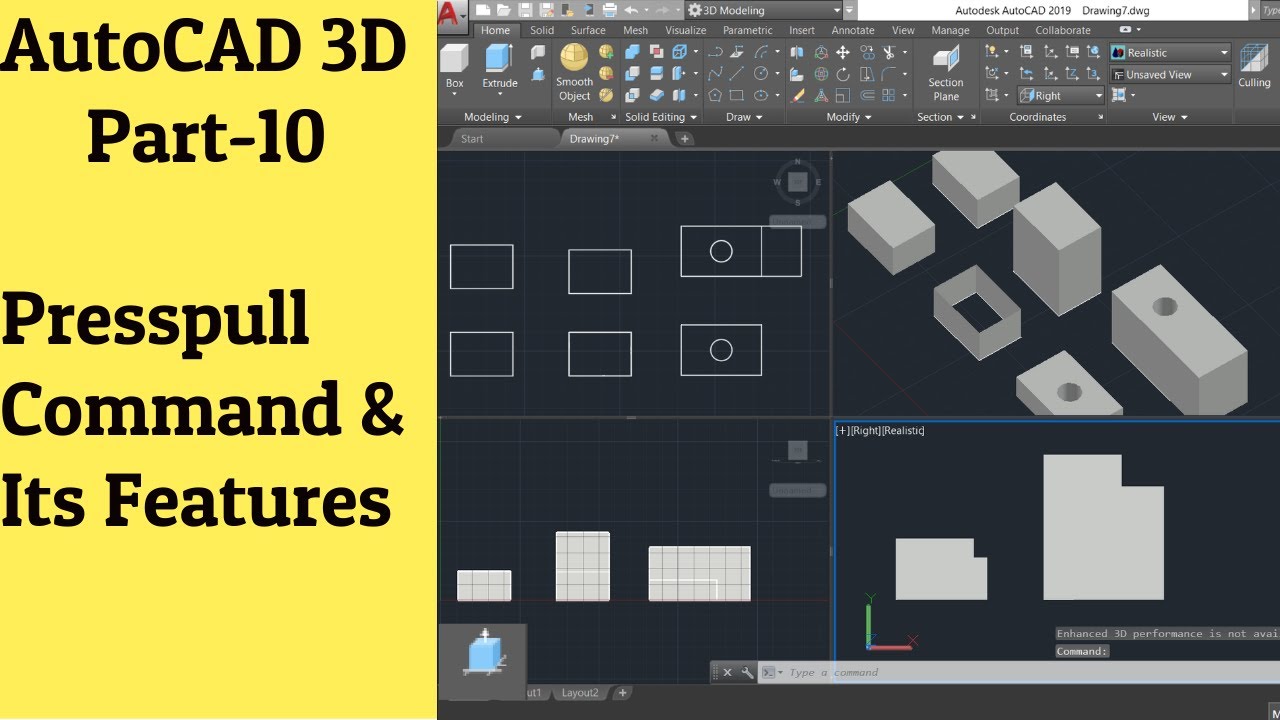This screenshot has height=720, width=1280.
Task: Click the Undo arrow icon
Action: pyautogui.click(x=631, y=10)
